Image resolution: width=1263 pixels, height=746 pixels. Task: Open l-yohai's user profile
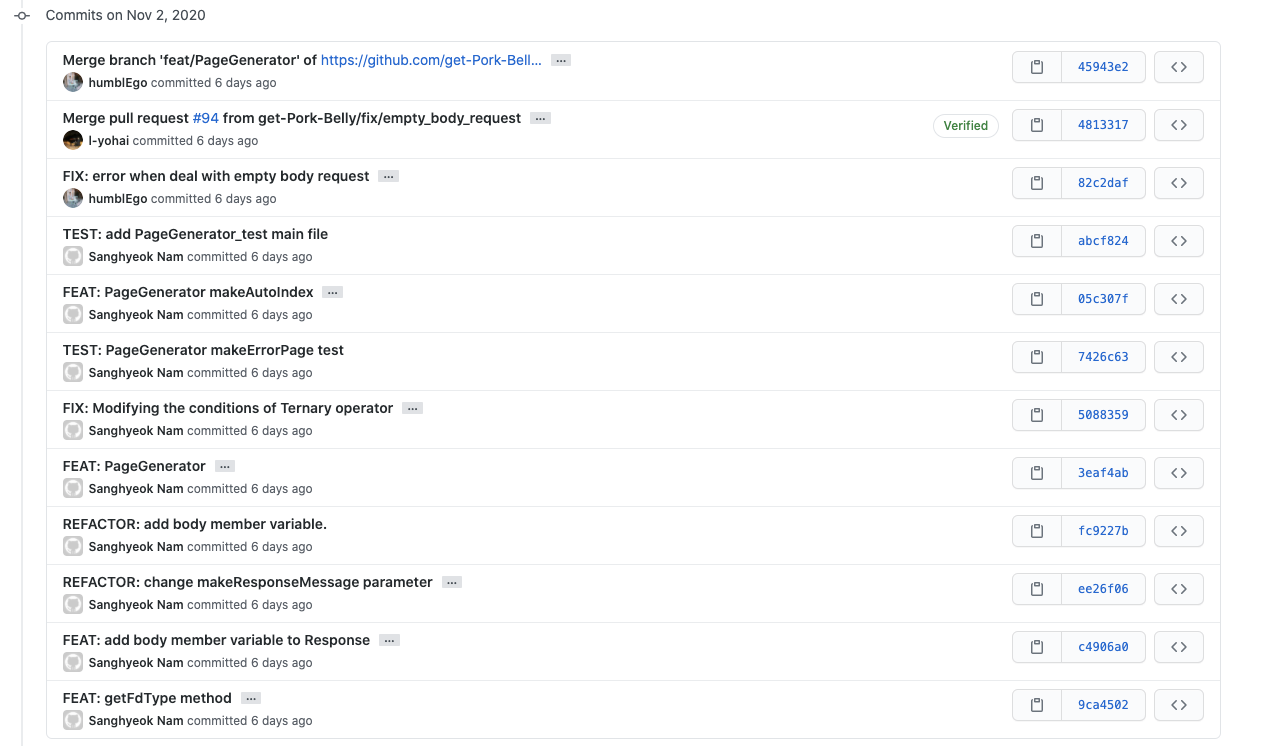pos(108,141)
